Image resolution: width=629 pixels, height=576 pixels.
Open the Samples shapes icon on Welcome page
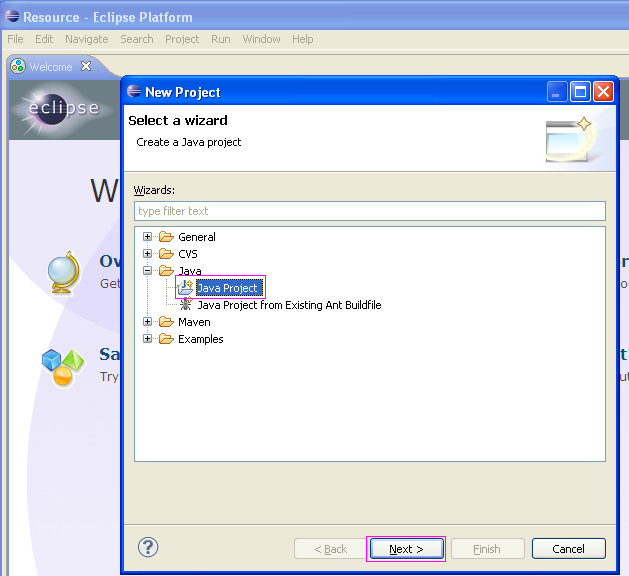pos(63,367)
